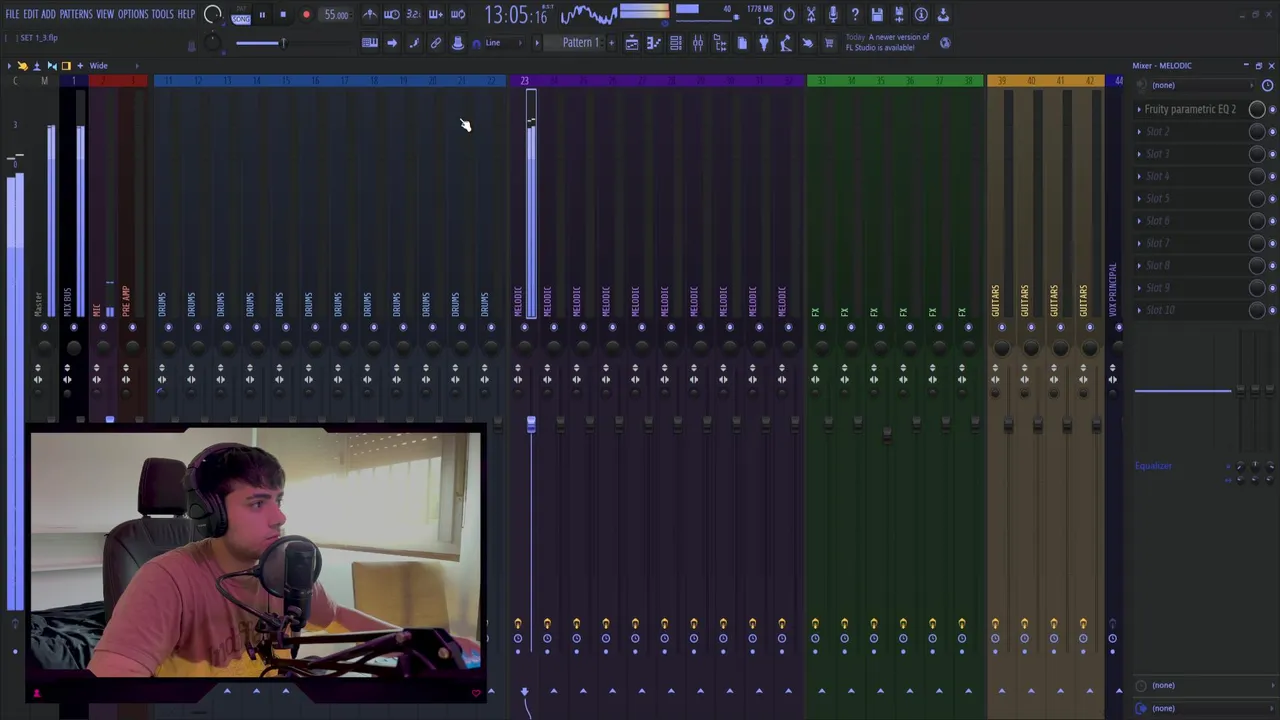Screen dimensions: 1280x720
Task: Toggle typing keyboard to piano icon
Action: [370, 43]
